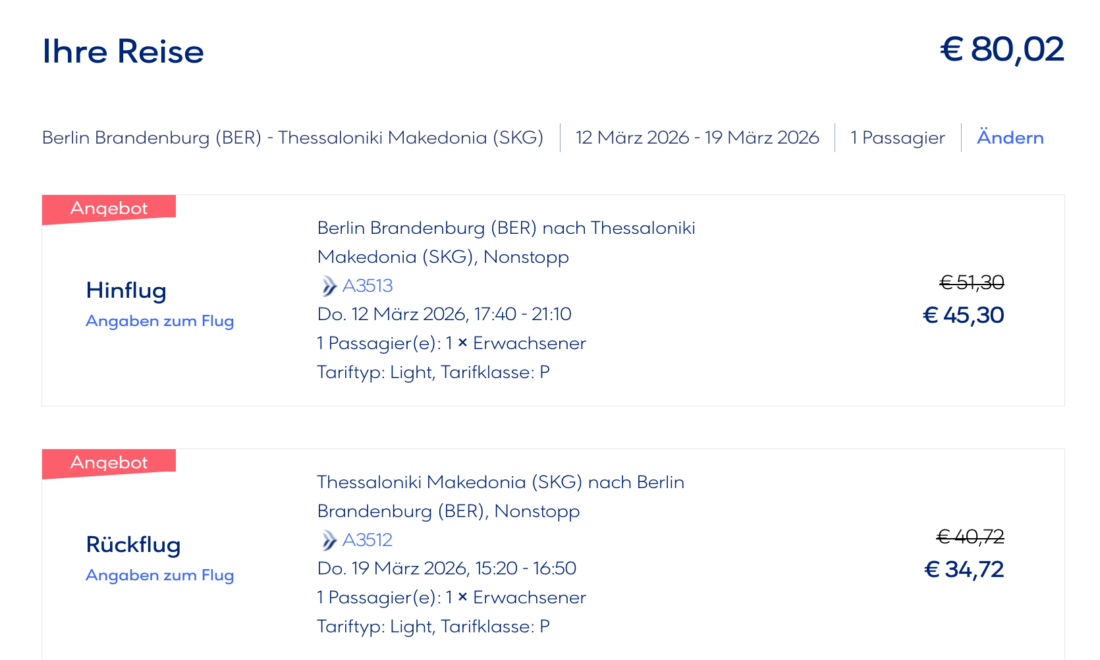This screenshot has height=660, width=1100.
Task: Select the Hinflug discounted price € 45,30
Action: 963,316
